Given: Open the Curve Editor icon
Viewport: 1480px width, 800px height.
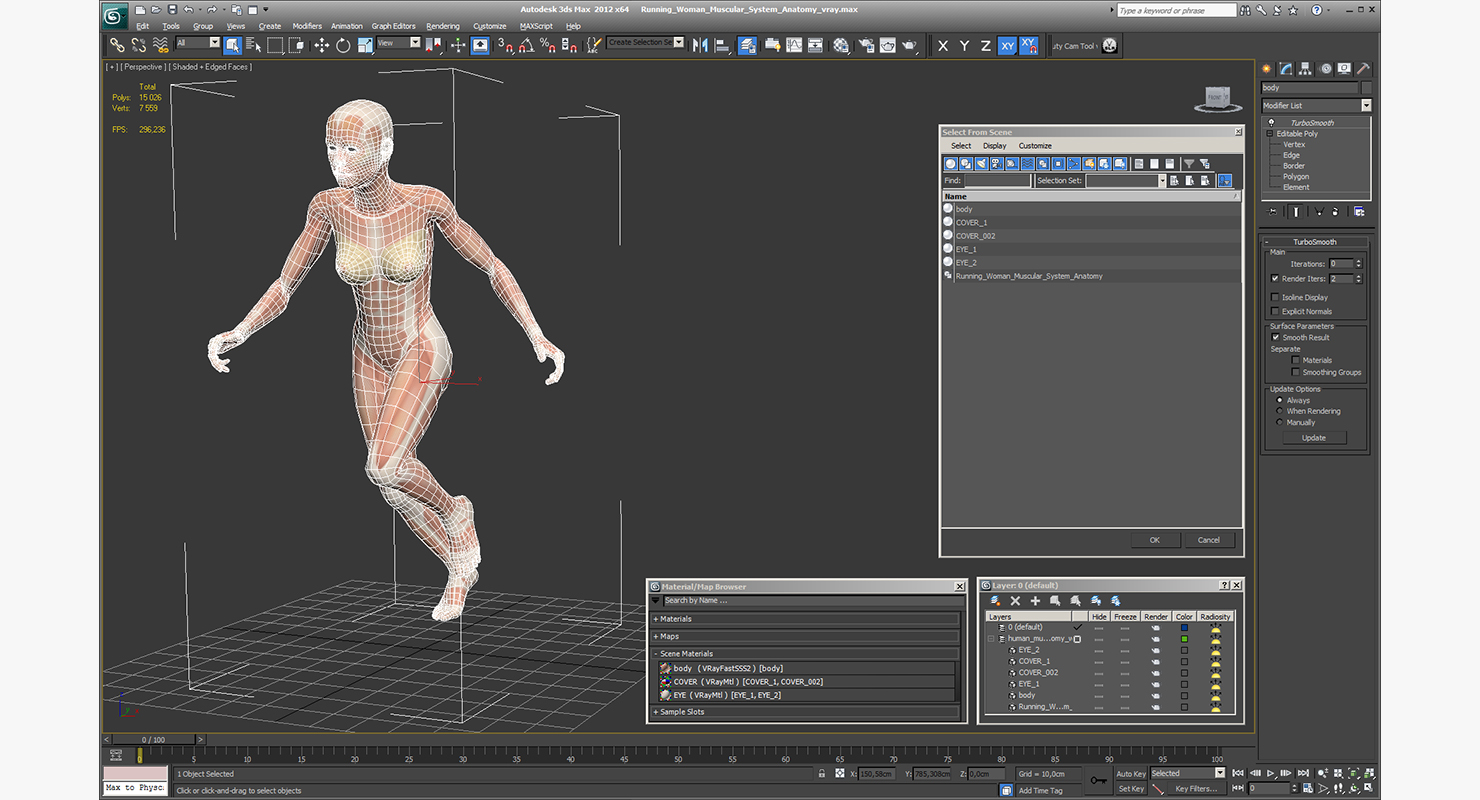Looking at the screenshot, I should pos(794,45).
